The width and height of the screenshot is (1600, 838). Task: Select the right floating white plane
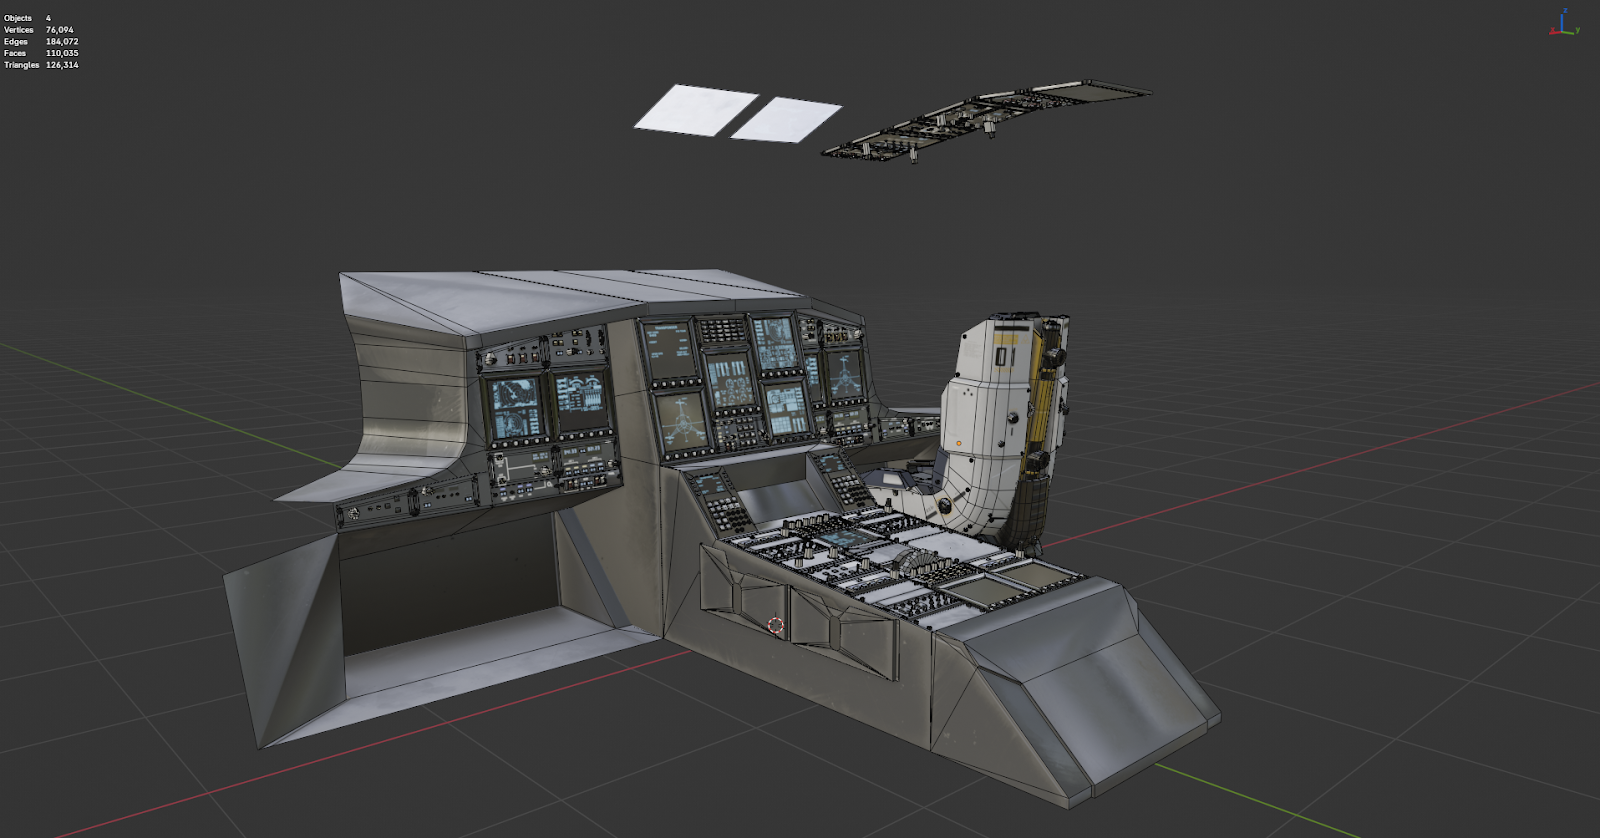(787, 119)
